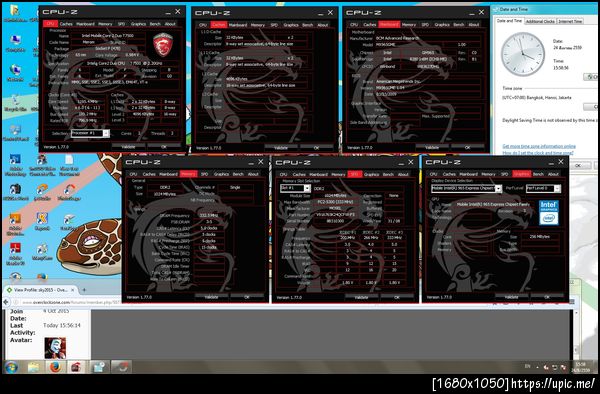Select CPU tab in the Caches window
Viewport: 600px width, 394px height.
(203, 25)
